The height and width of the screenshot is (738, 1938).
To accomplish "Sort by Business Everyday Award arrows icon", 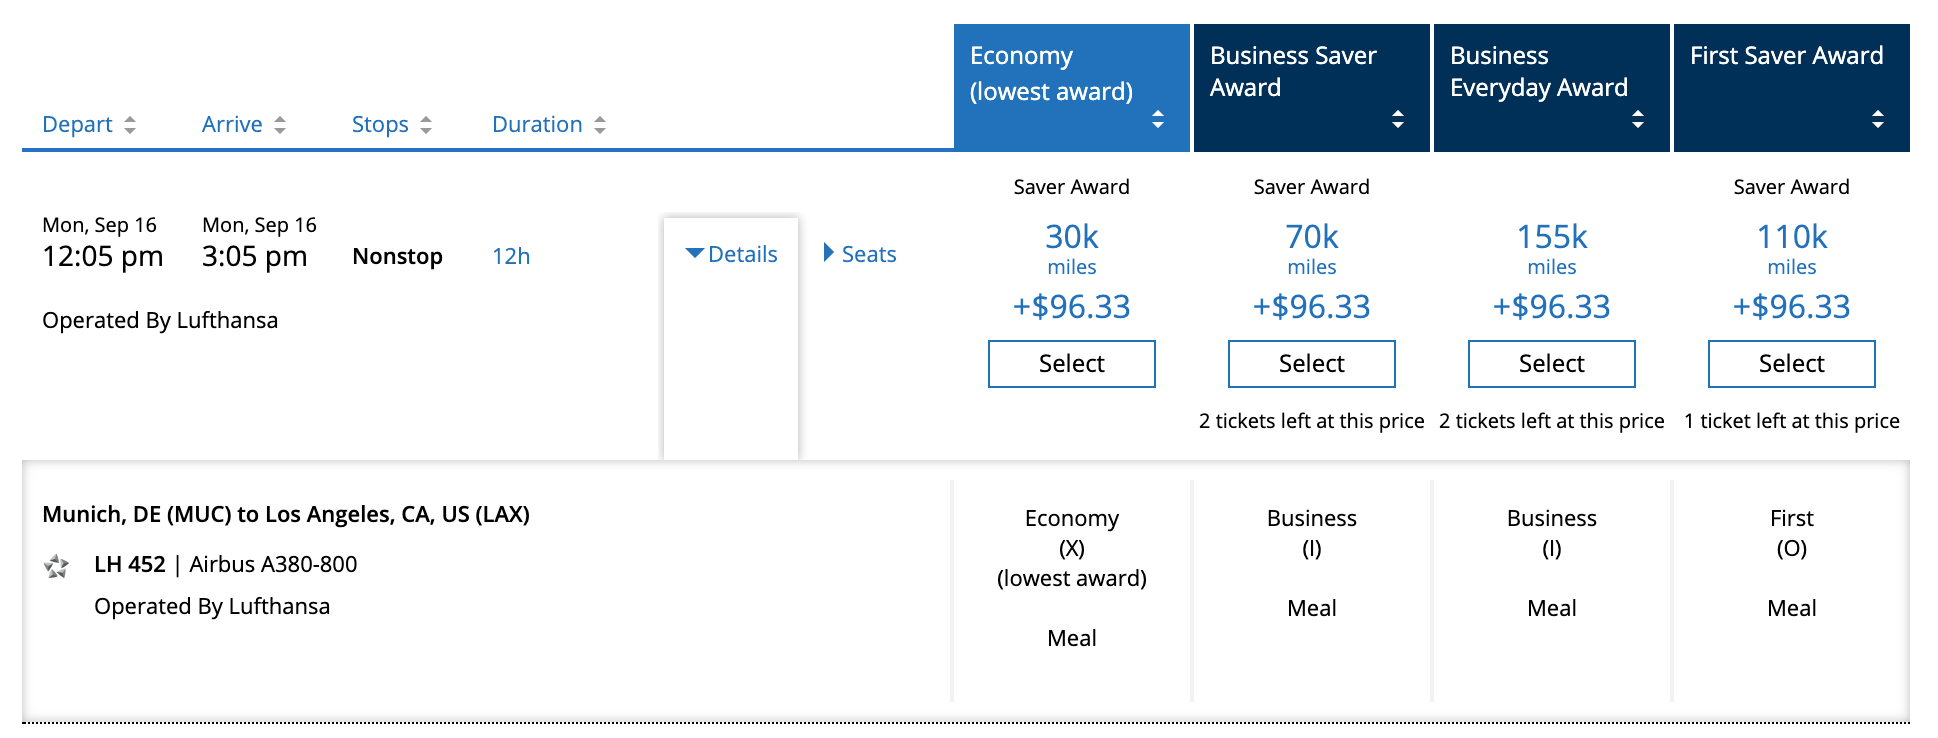I will pos(1638,119).
